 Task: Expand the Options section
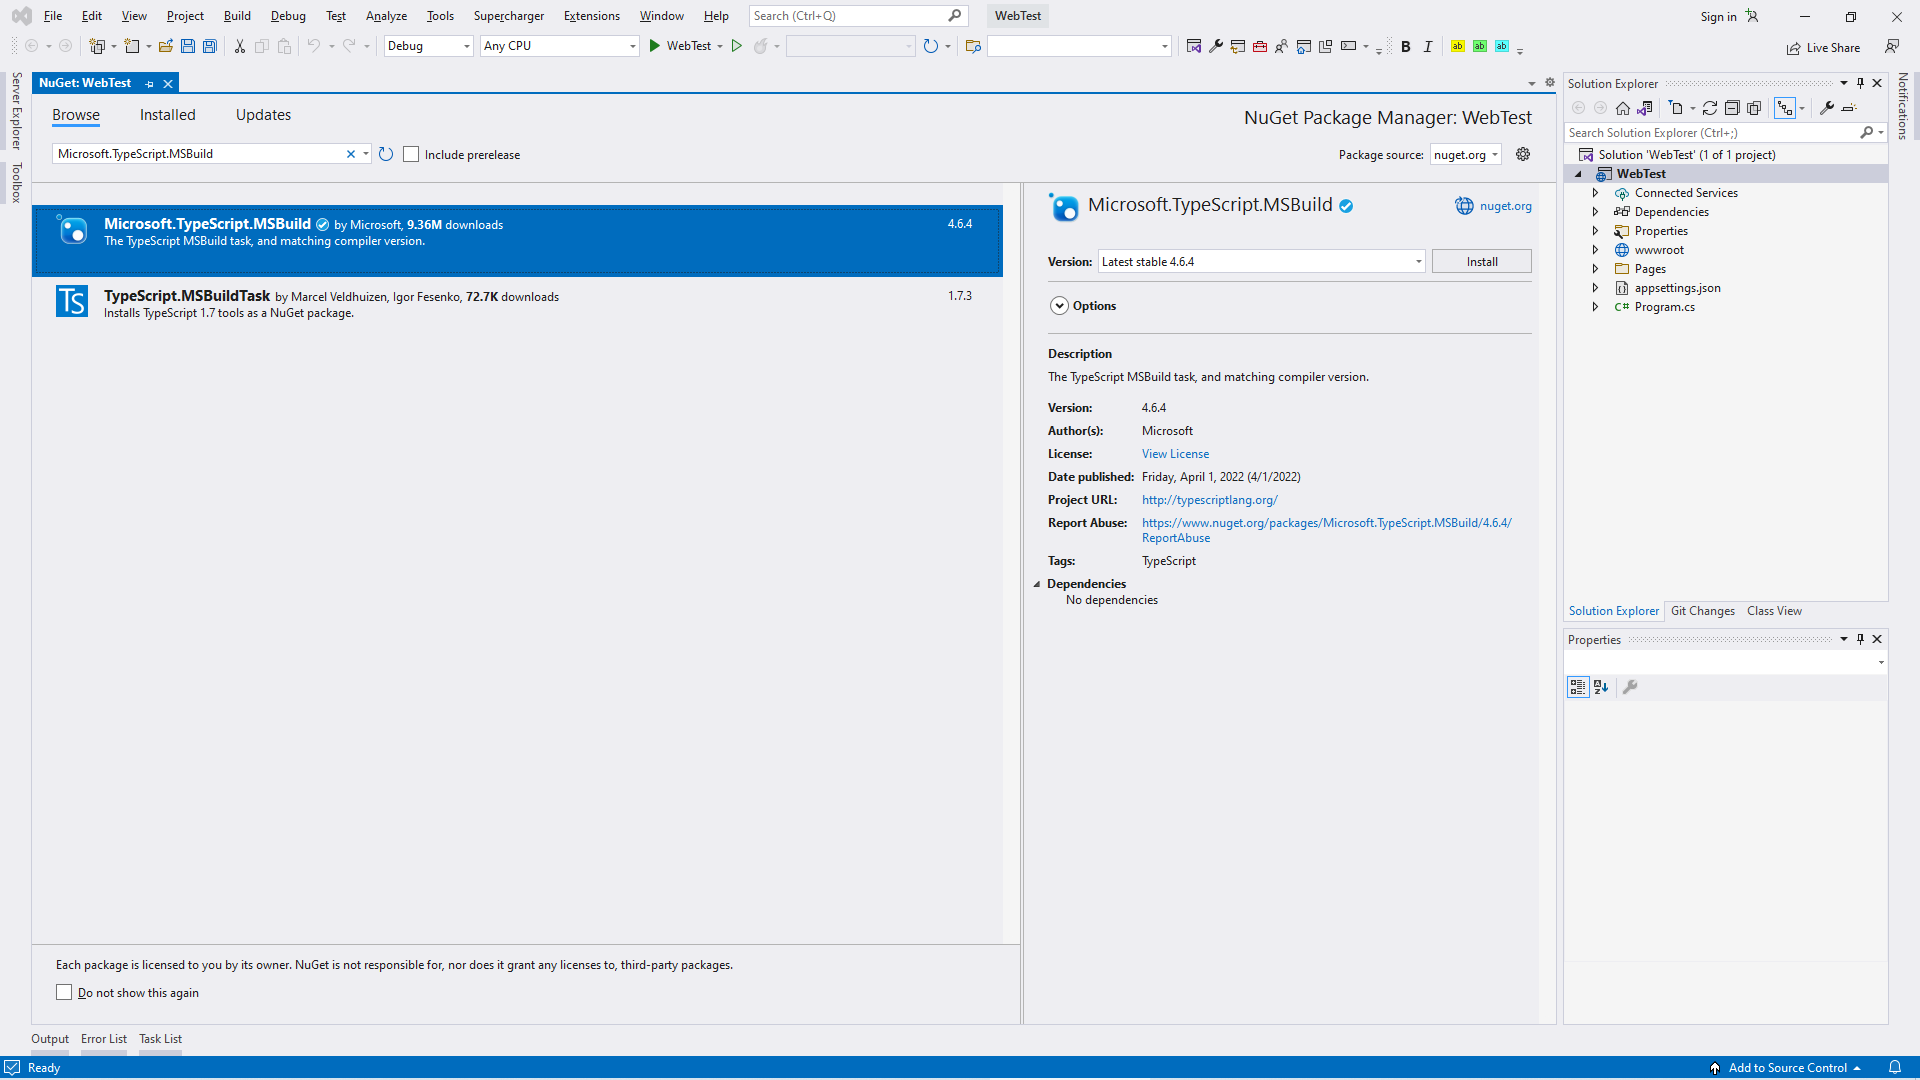coord(1059,306)
